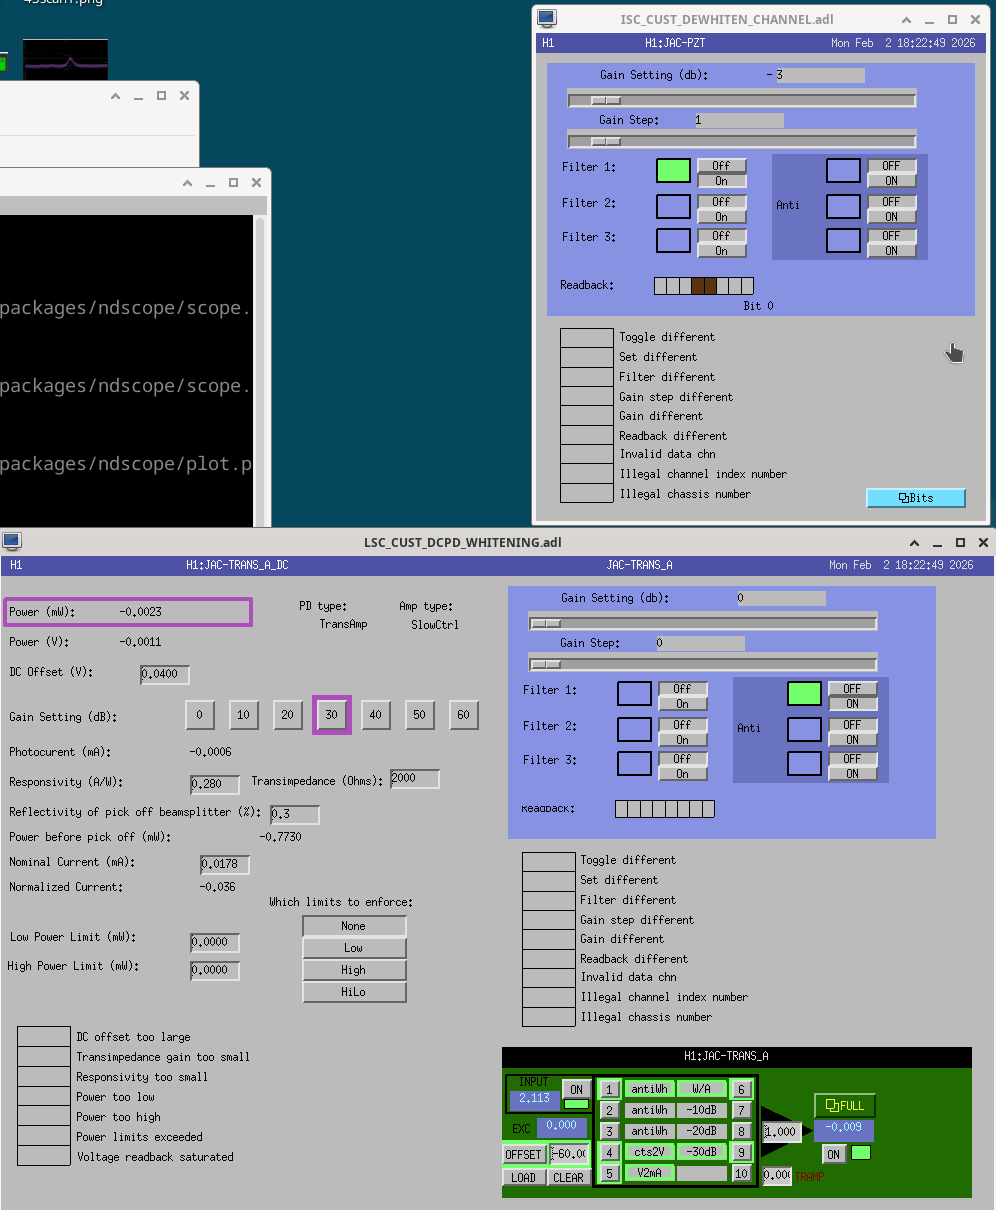Open the FULL filter module view
Image resolution: width=996 pixels, height=1210 pixels.
[x=845, y=1105]
